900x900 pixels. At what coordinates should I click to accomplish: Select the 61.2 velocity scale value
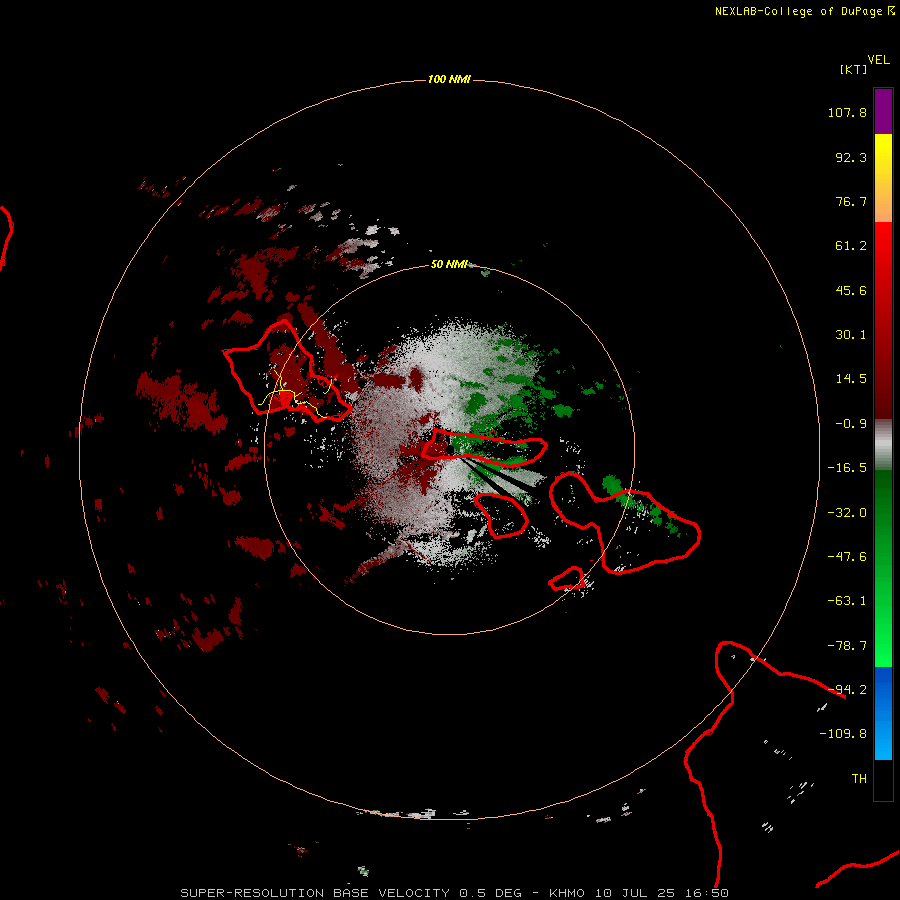[851, 246]
